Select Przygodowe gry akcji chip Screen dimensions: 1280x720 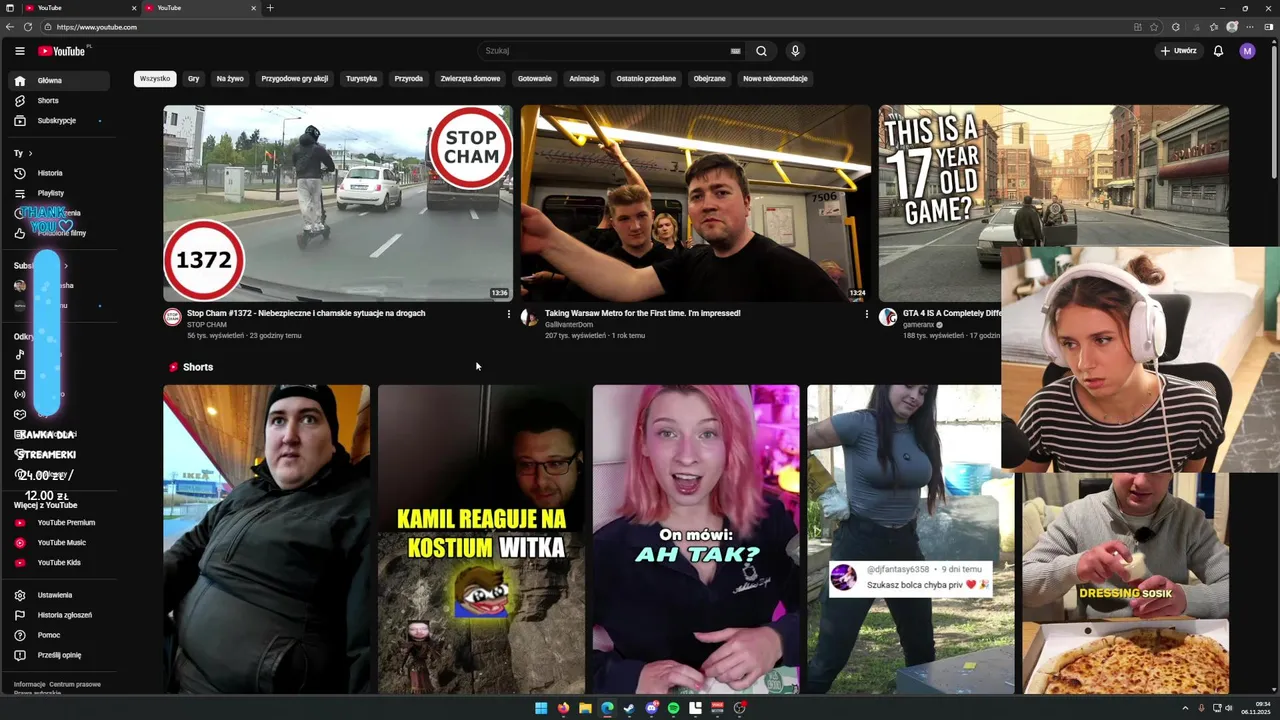coord(295,78)
